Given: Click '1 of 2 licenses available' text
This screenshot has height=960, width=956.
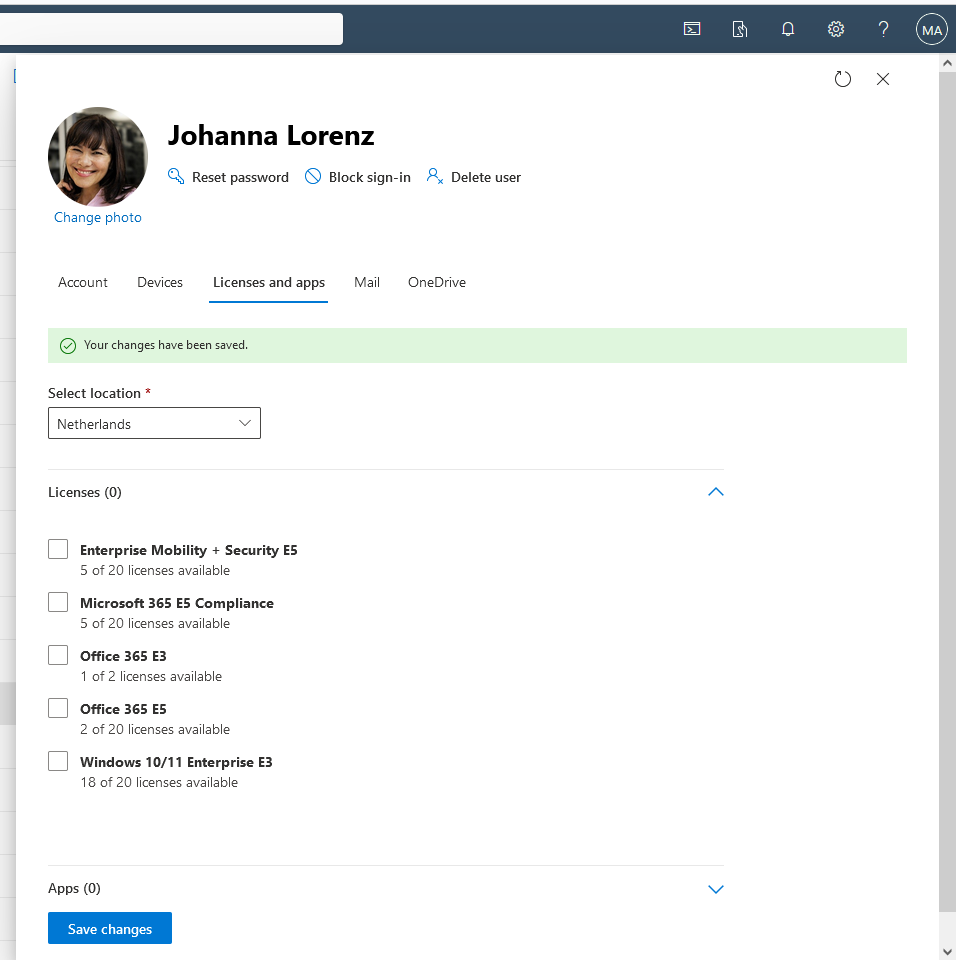Looking at the screenshot, I should click(x=151, y=677).
